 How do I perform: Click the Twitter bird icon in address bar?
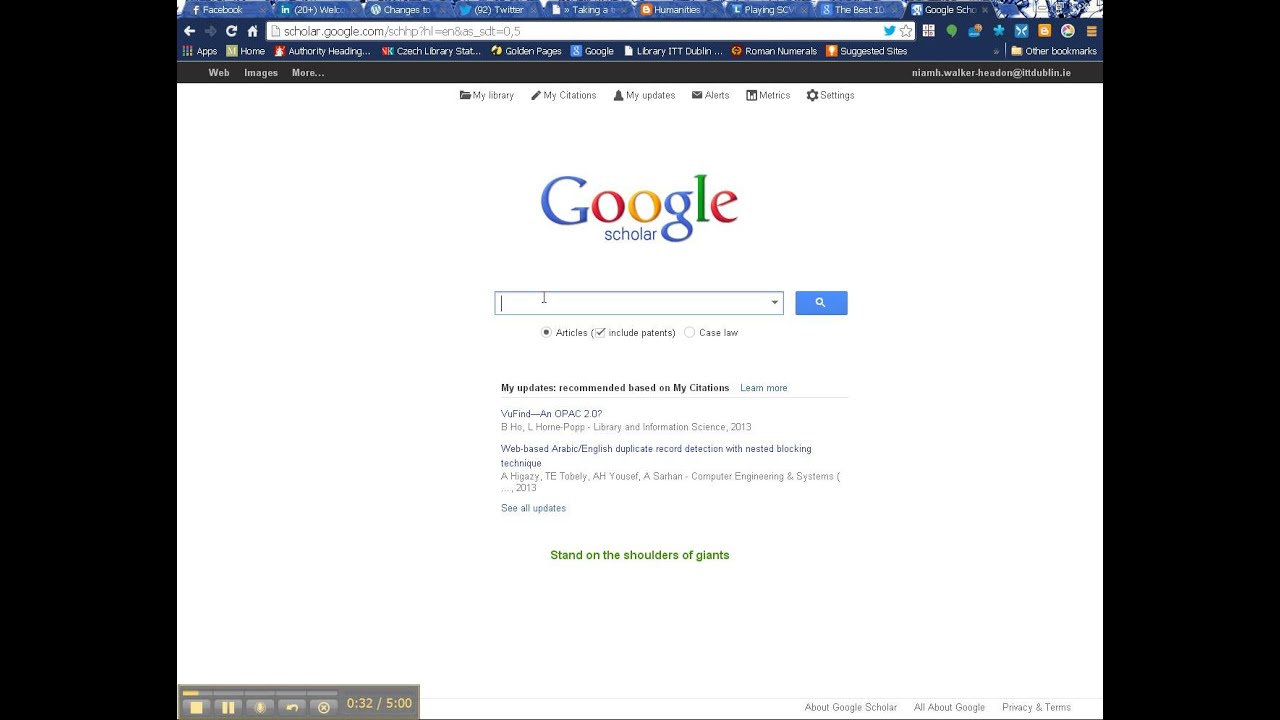click(x=889, y=31)
